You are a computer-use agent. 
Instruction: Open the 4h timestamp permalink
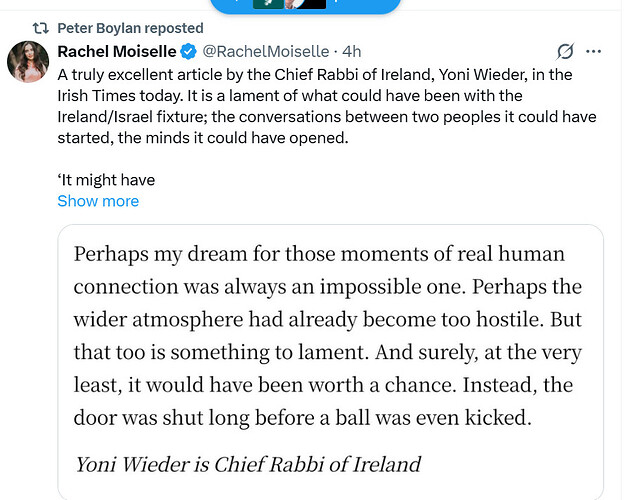pyautogui.click(x=351, y=52)
